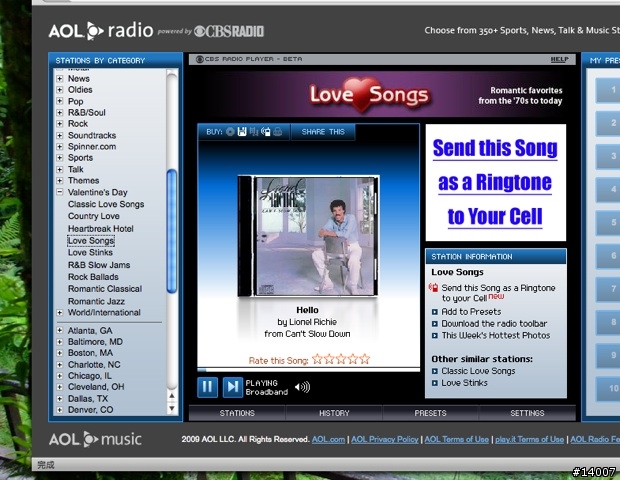Click the station list scroll down arrow
The height and width of the screenshot is (480, 620).
pos(172,408)
